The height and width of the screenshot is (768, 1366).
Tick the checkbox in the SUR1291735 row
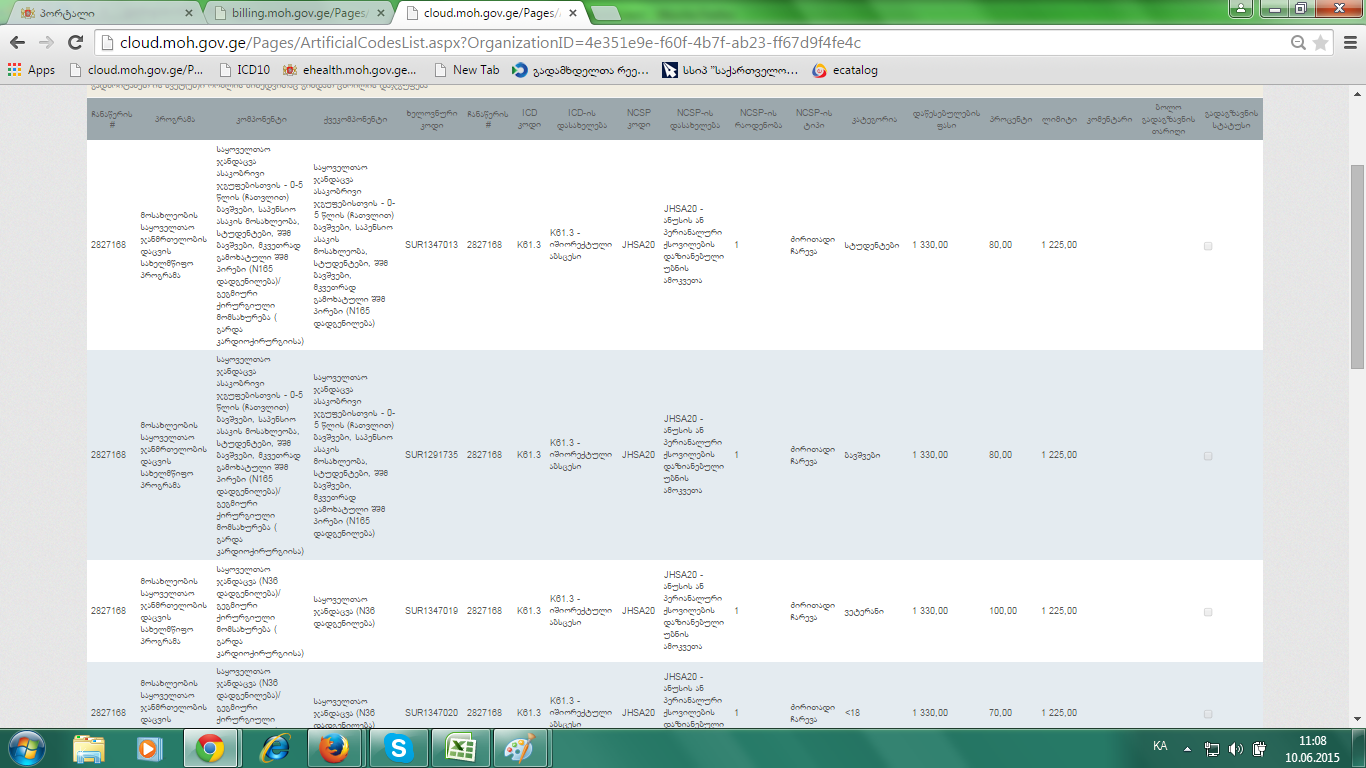1208,455
